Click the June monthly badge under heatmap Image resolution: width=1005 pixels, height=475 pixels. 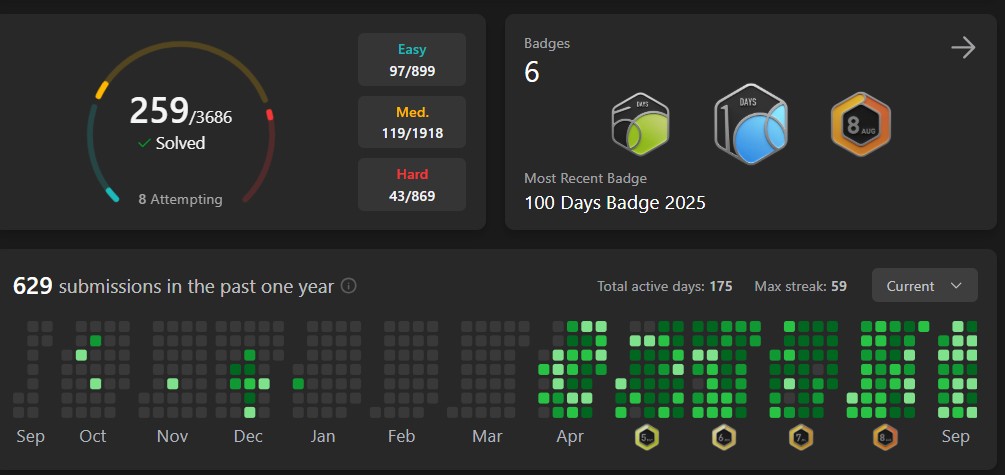724,437
